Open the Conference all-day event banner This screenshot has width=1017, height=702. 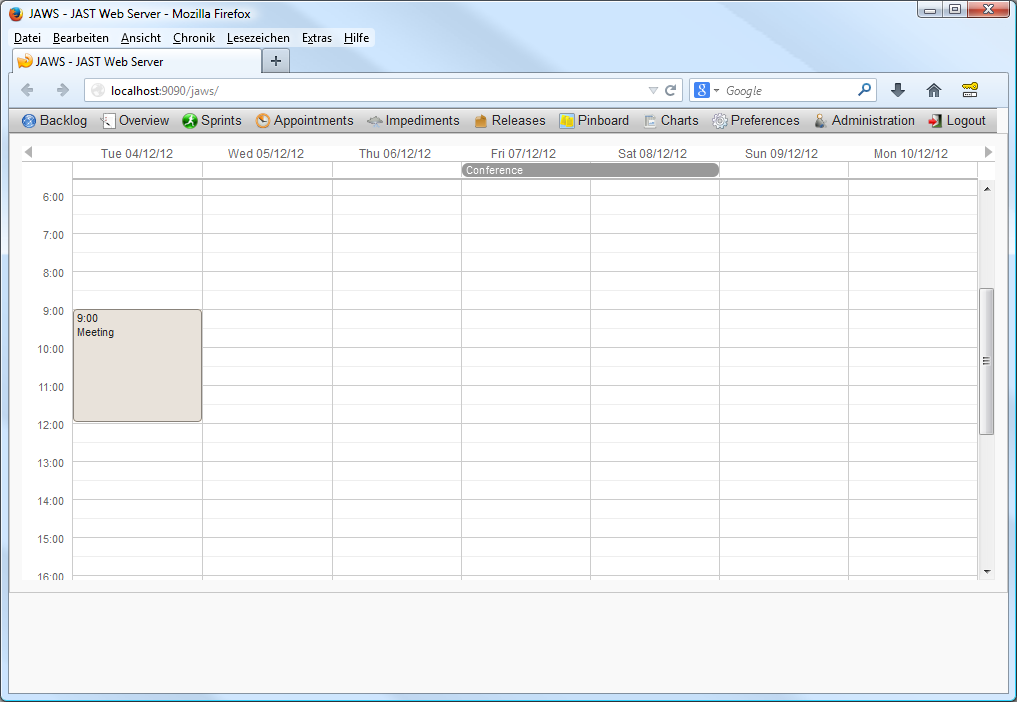589,170
